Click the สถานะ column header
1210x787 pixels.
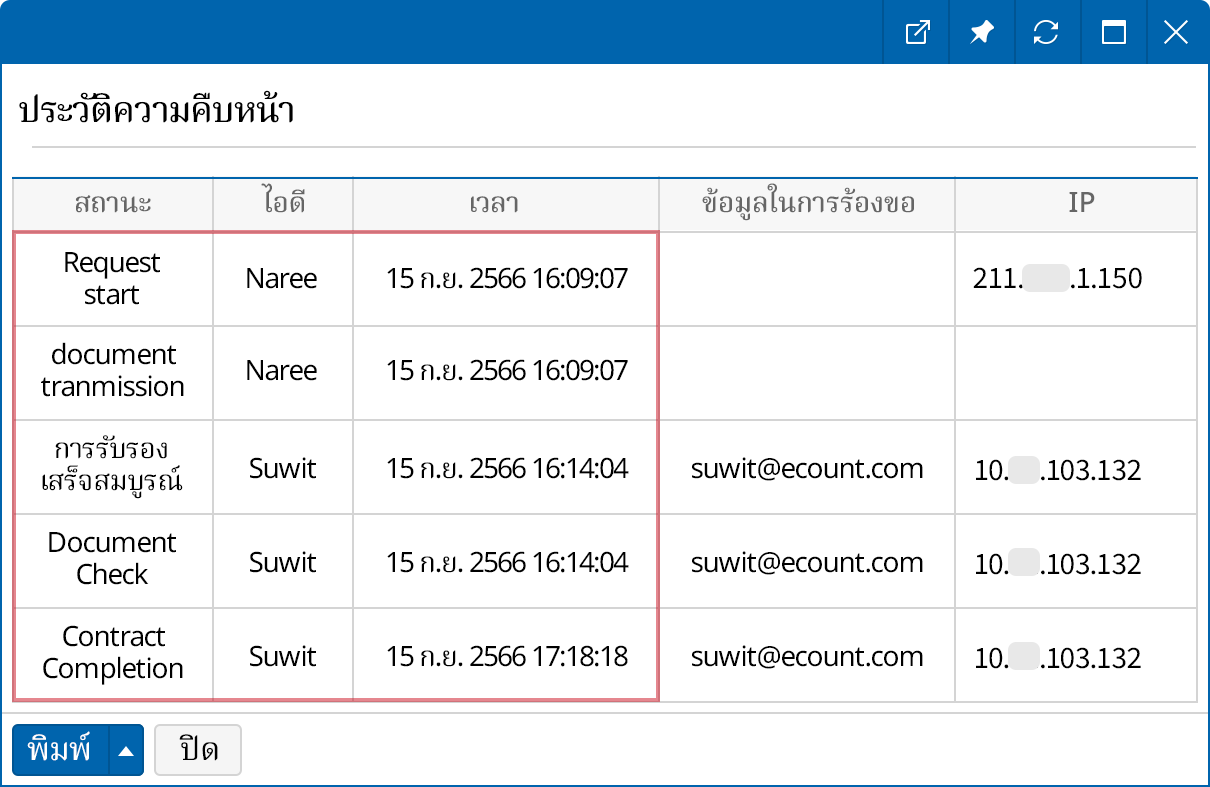[x=113, y=204]
